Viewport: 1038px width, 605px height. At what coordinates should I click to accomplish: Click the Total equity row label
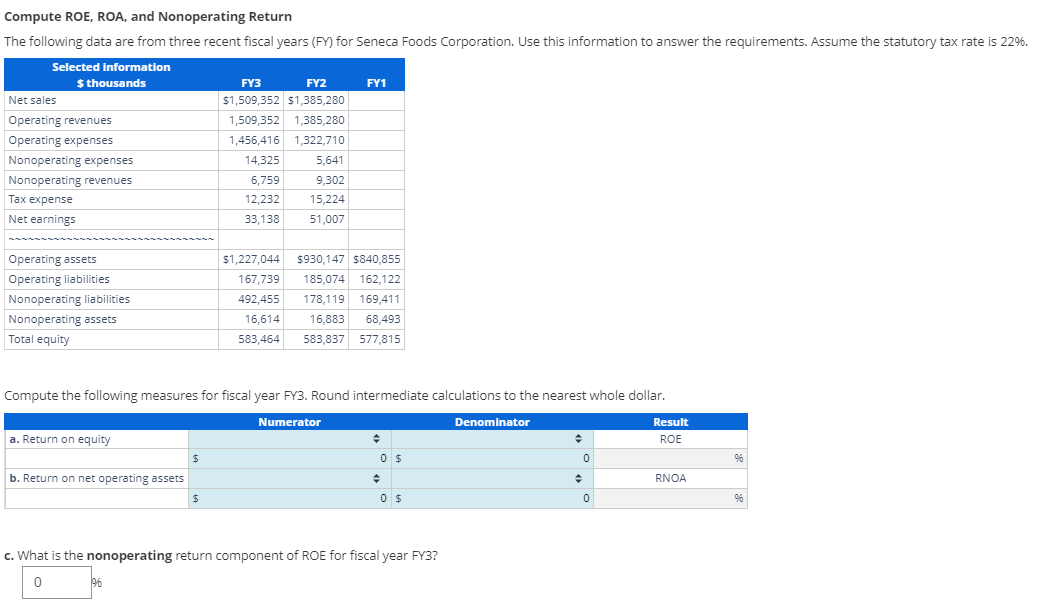(x=39, y=339)
